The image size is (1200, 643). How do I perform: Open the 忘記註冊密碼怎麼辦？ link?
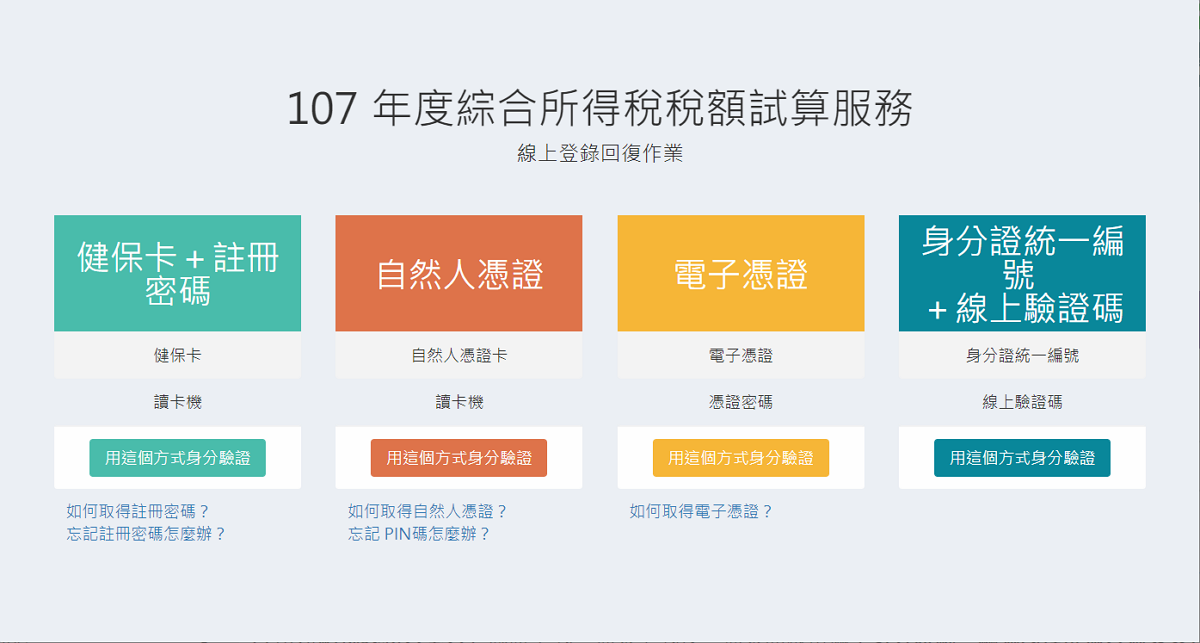coord(147,534)
